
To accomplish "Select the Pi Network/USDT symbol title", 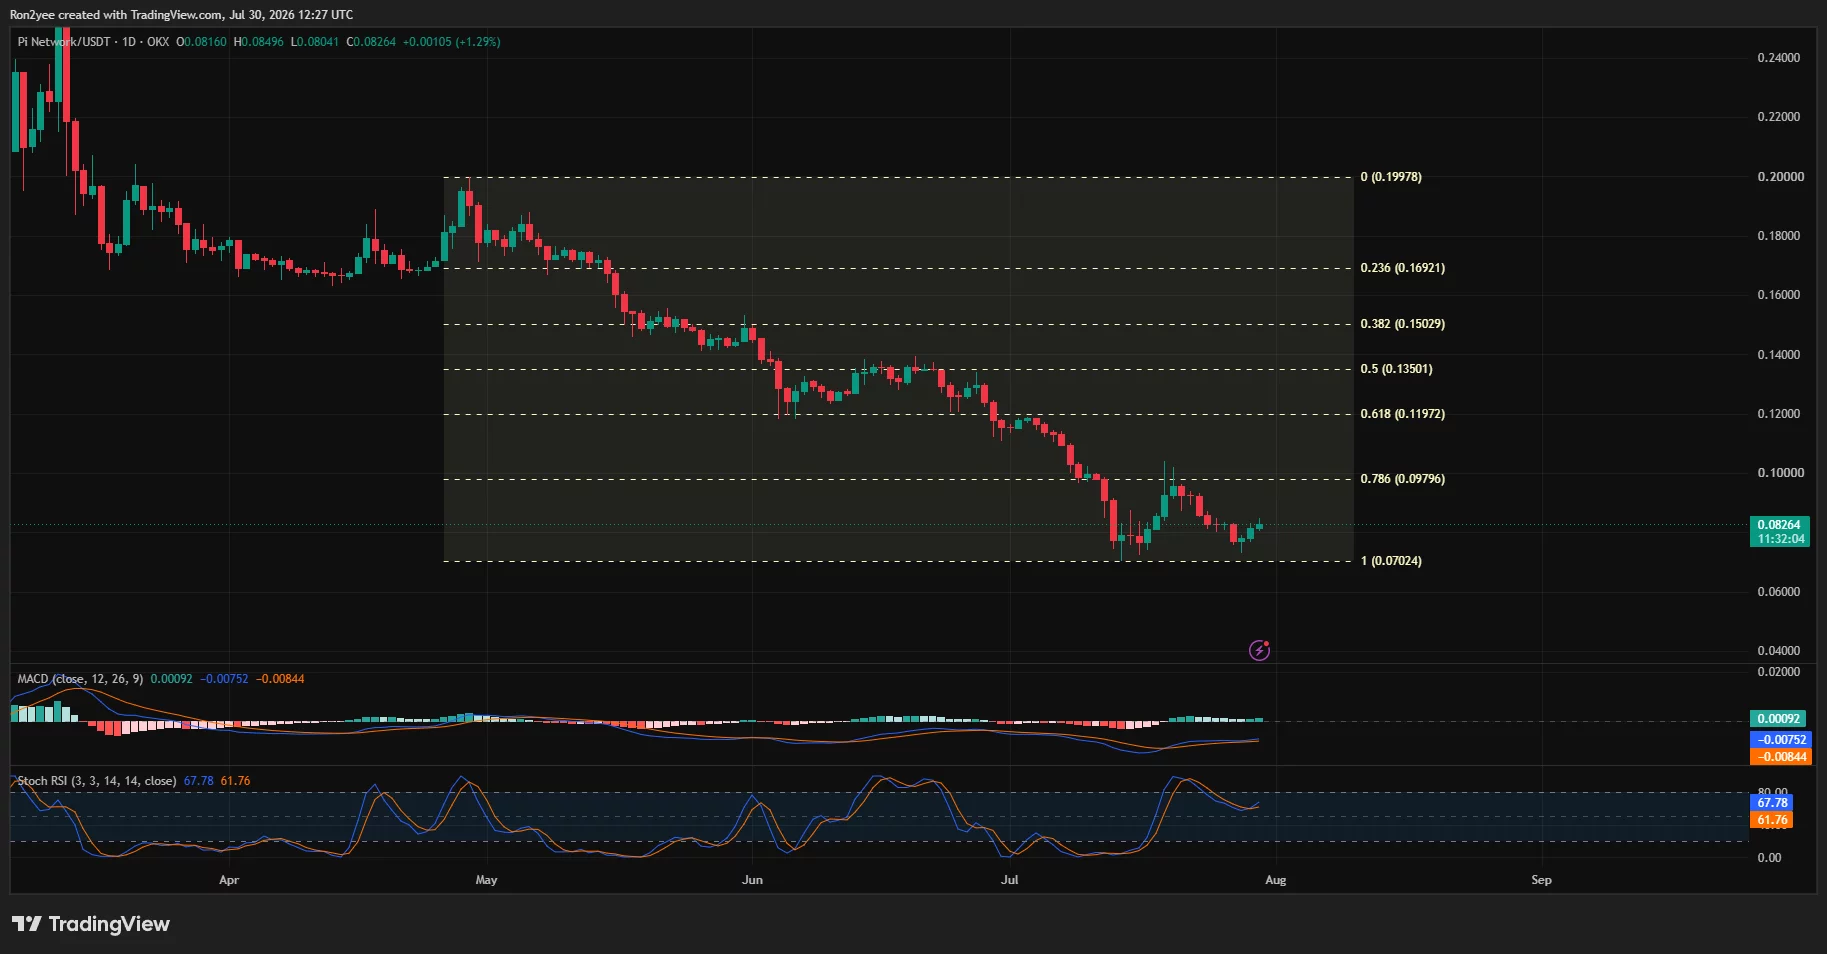I will tap(65, 42).
